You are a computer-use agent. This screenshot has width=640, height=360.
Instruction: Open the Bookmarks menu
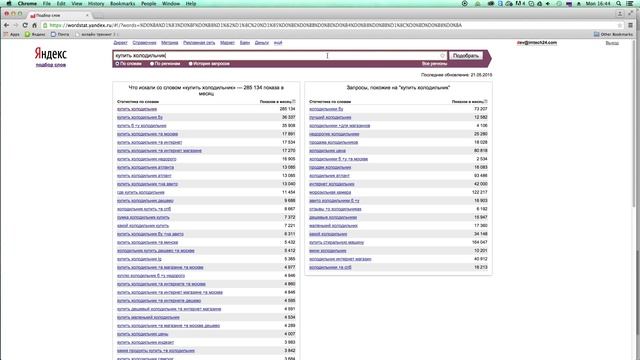122,4
